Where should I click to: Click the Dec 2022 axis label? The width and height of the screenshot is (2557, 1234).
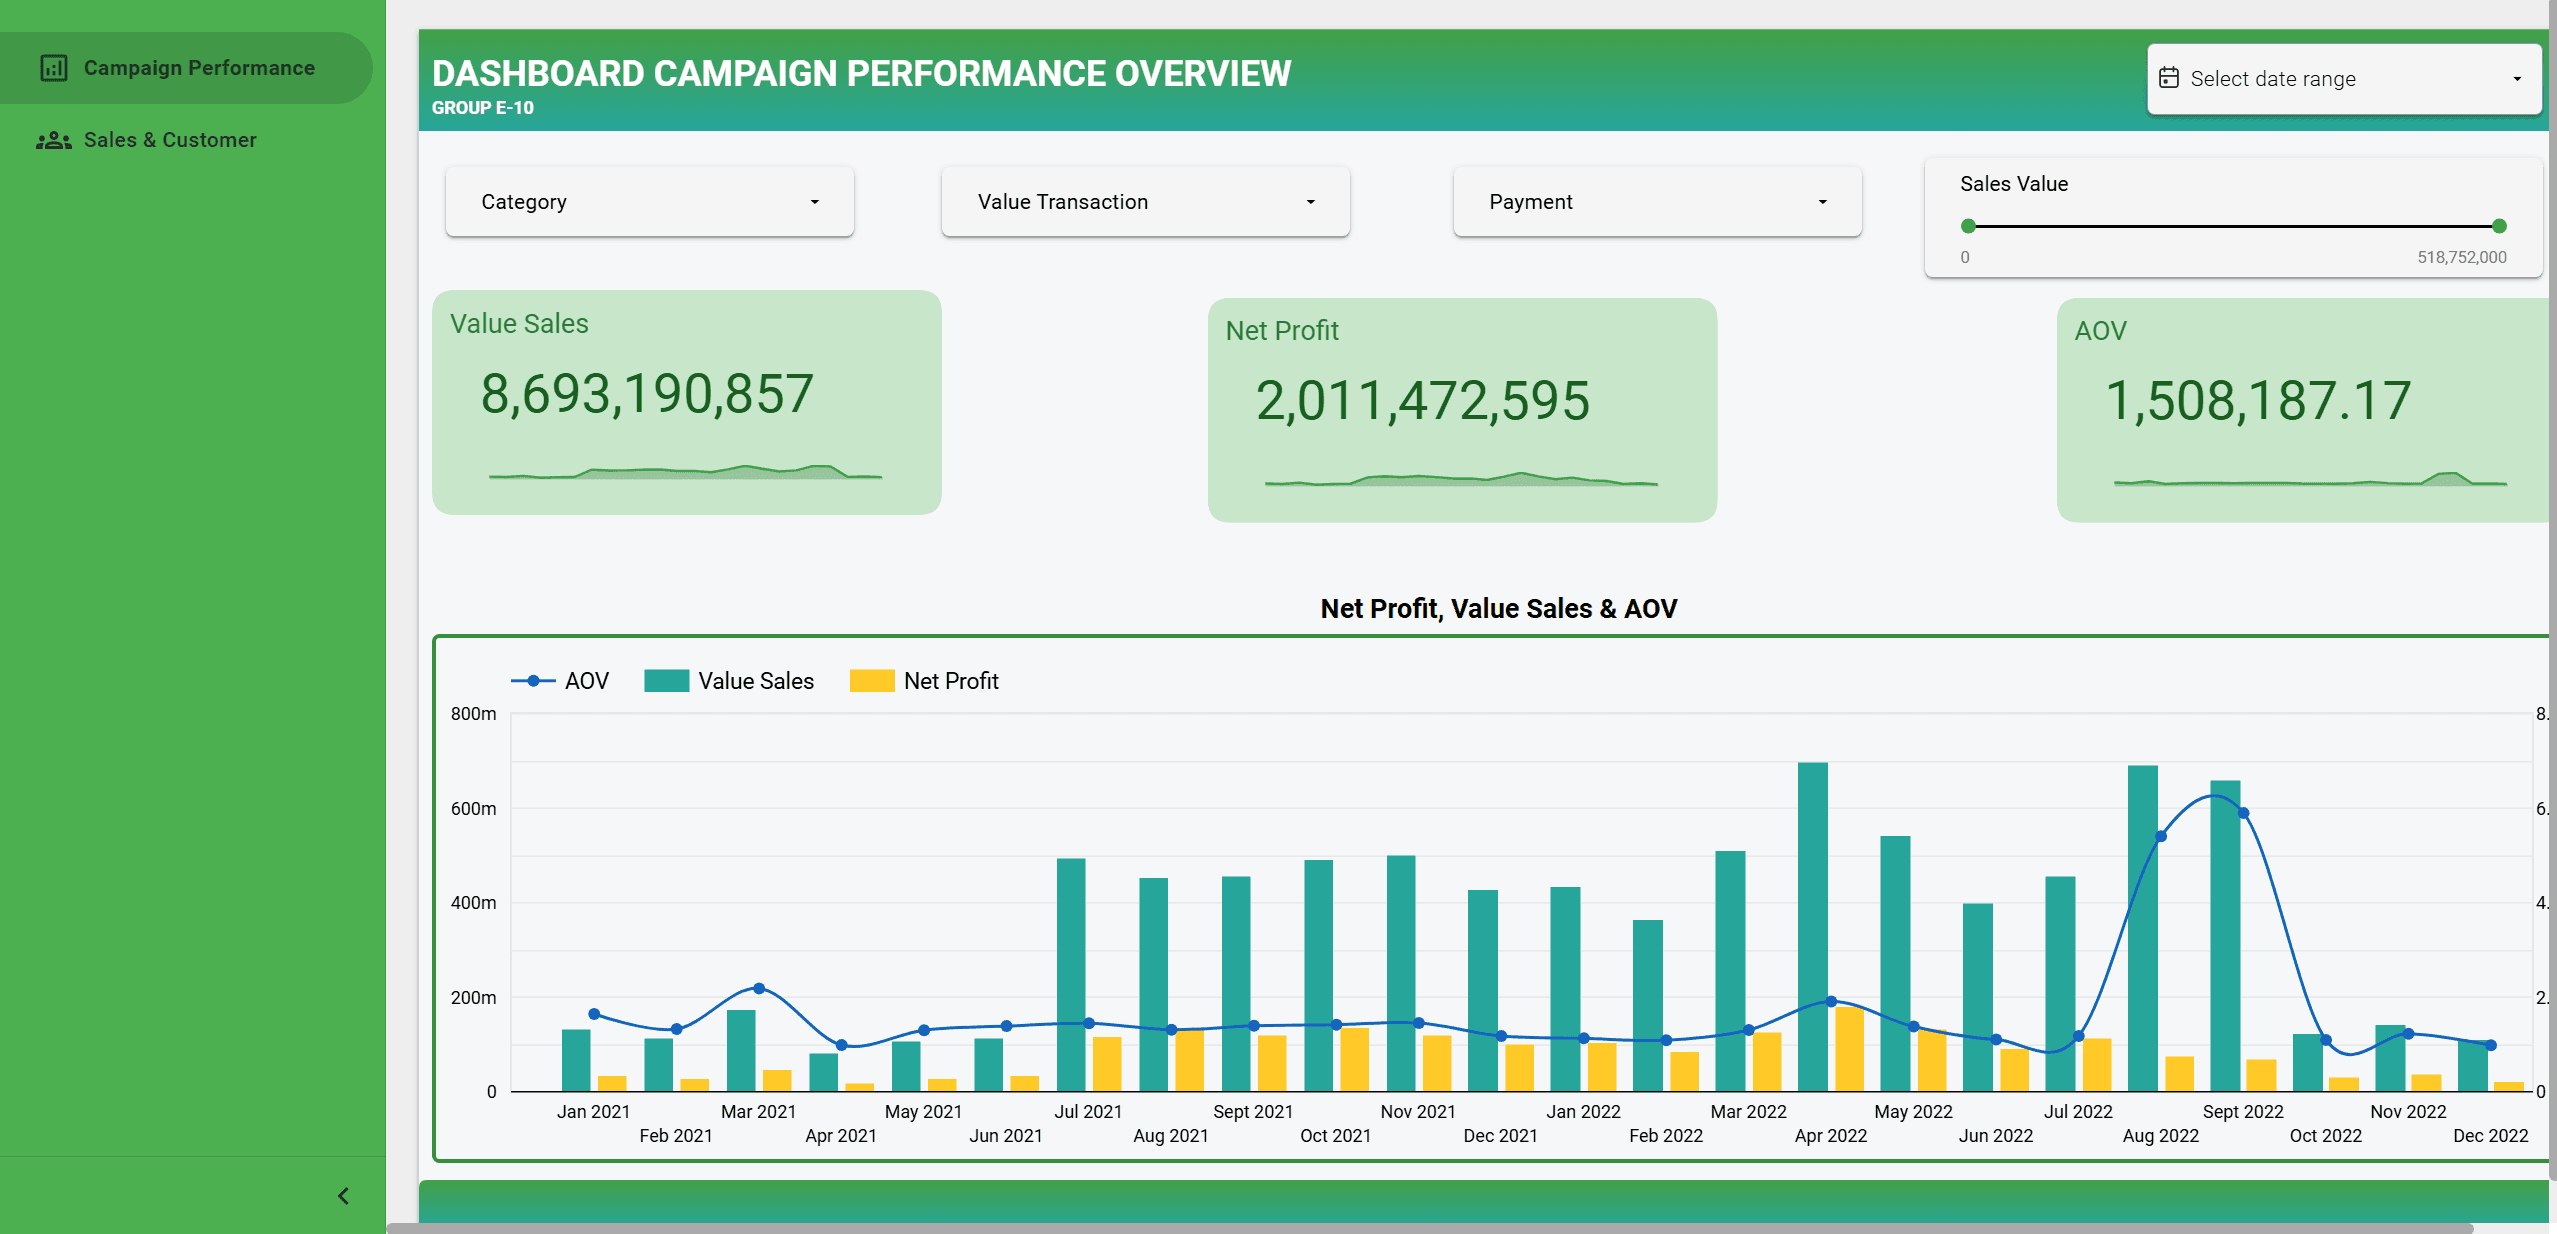[x=2490, y=1136]
